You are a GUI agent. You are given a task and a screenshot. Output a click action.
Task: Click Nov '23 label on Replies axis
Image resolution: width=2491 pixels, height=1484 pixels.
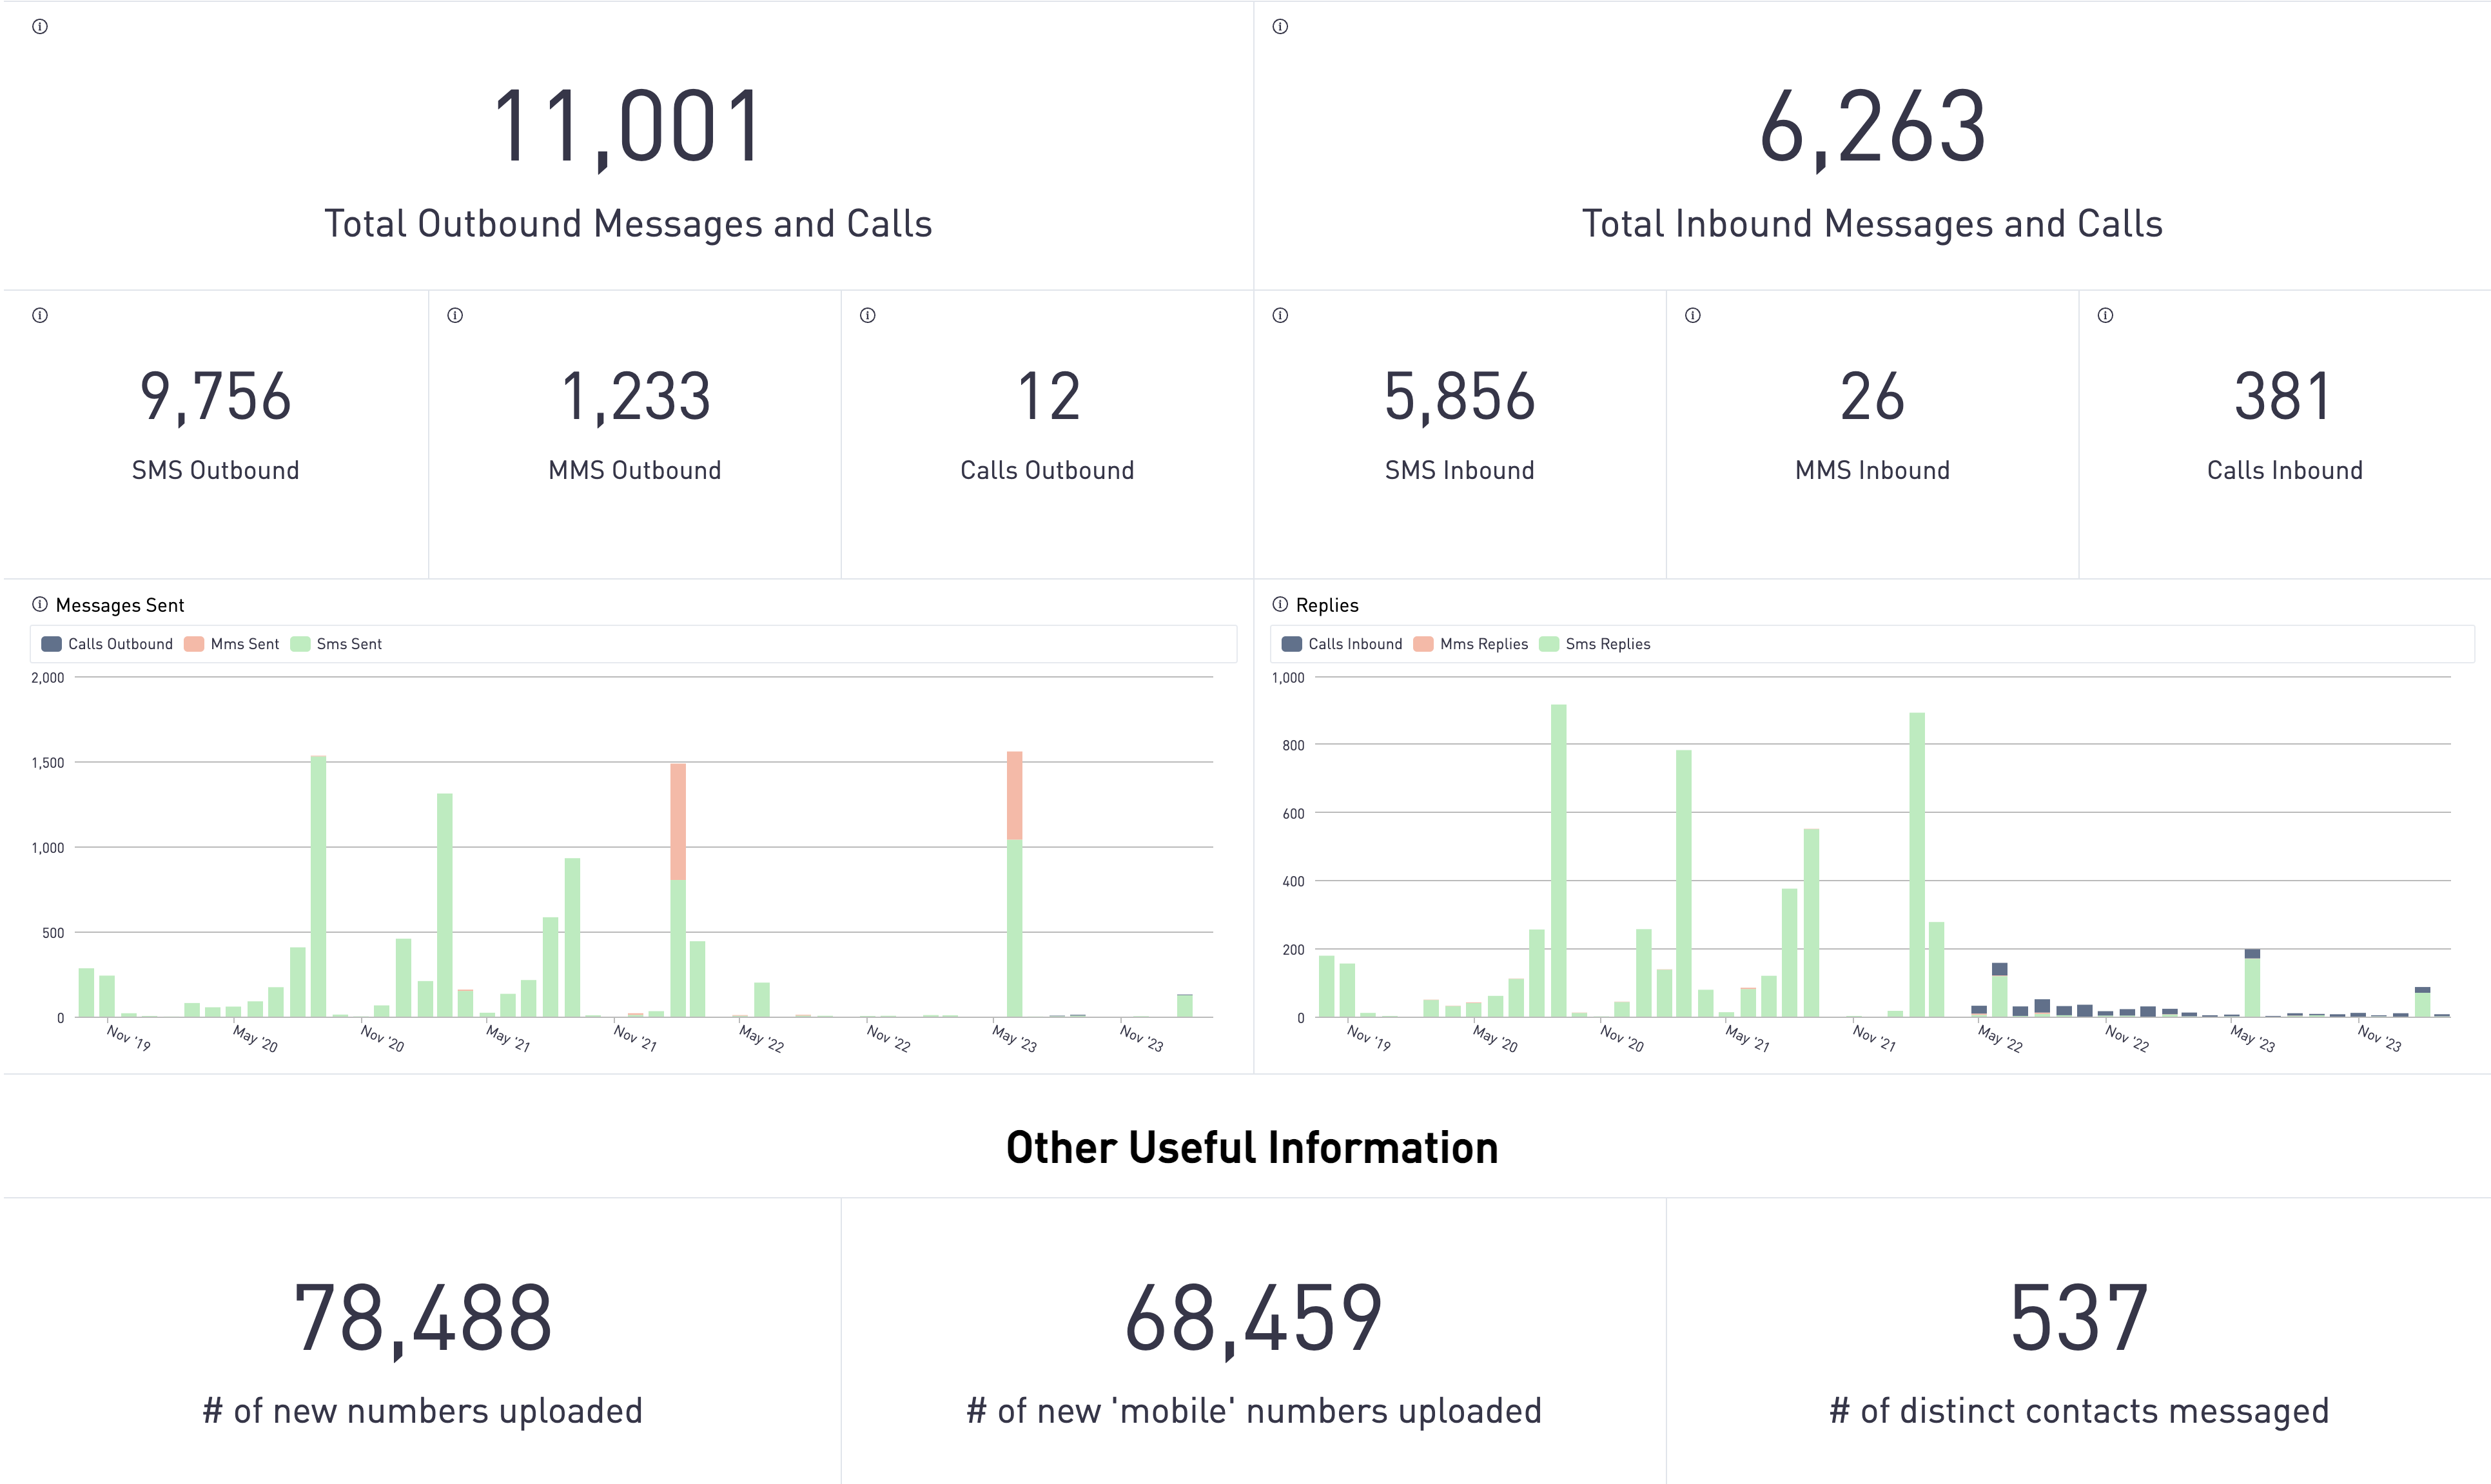click(2379, 1038)
